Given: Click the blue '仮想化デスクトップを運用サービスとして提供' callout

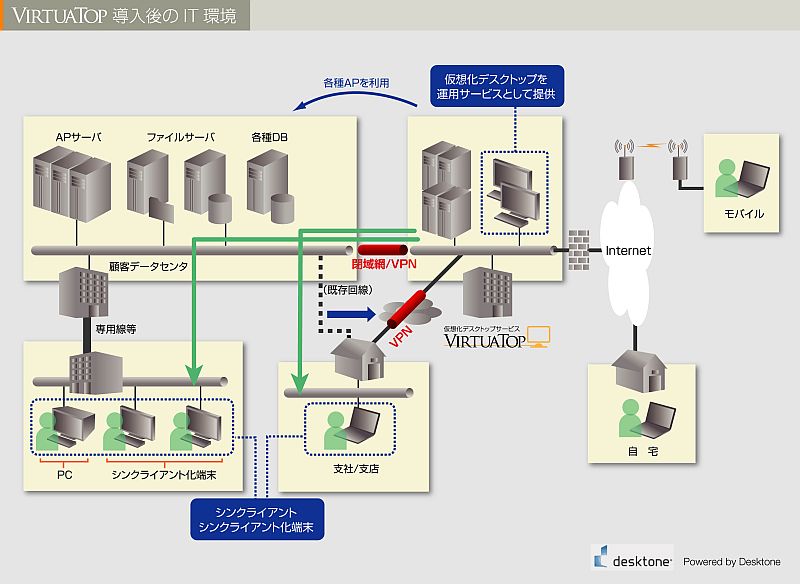Looking at the screenshot, I should (497, 86).
